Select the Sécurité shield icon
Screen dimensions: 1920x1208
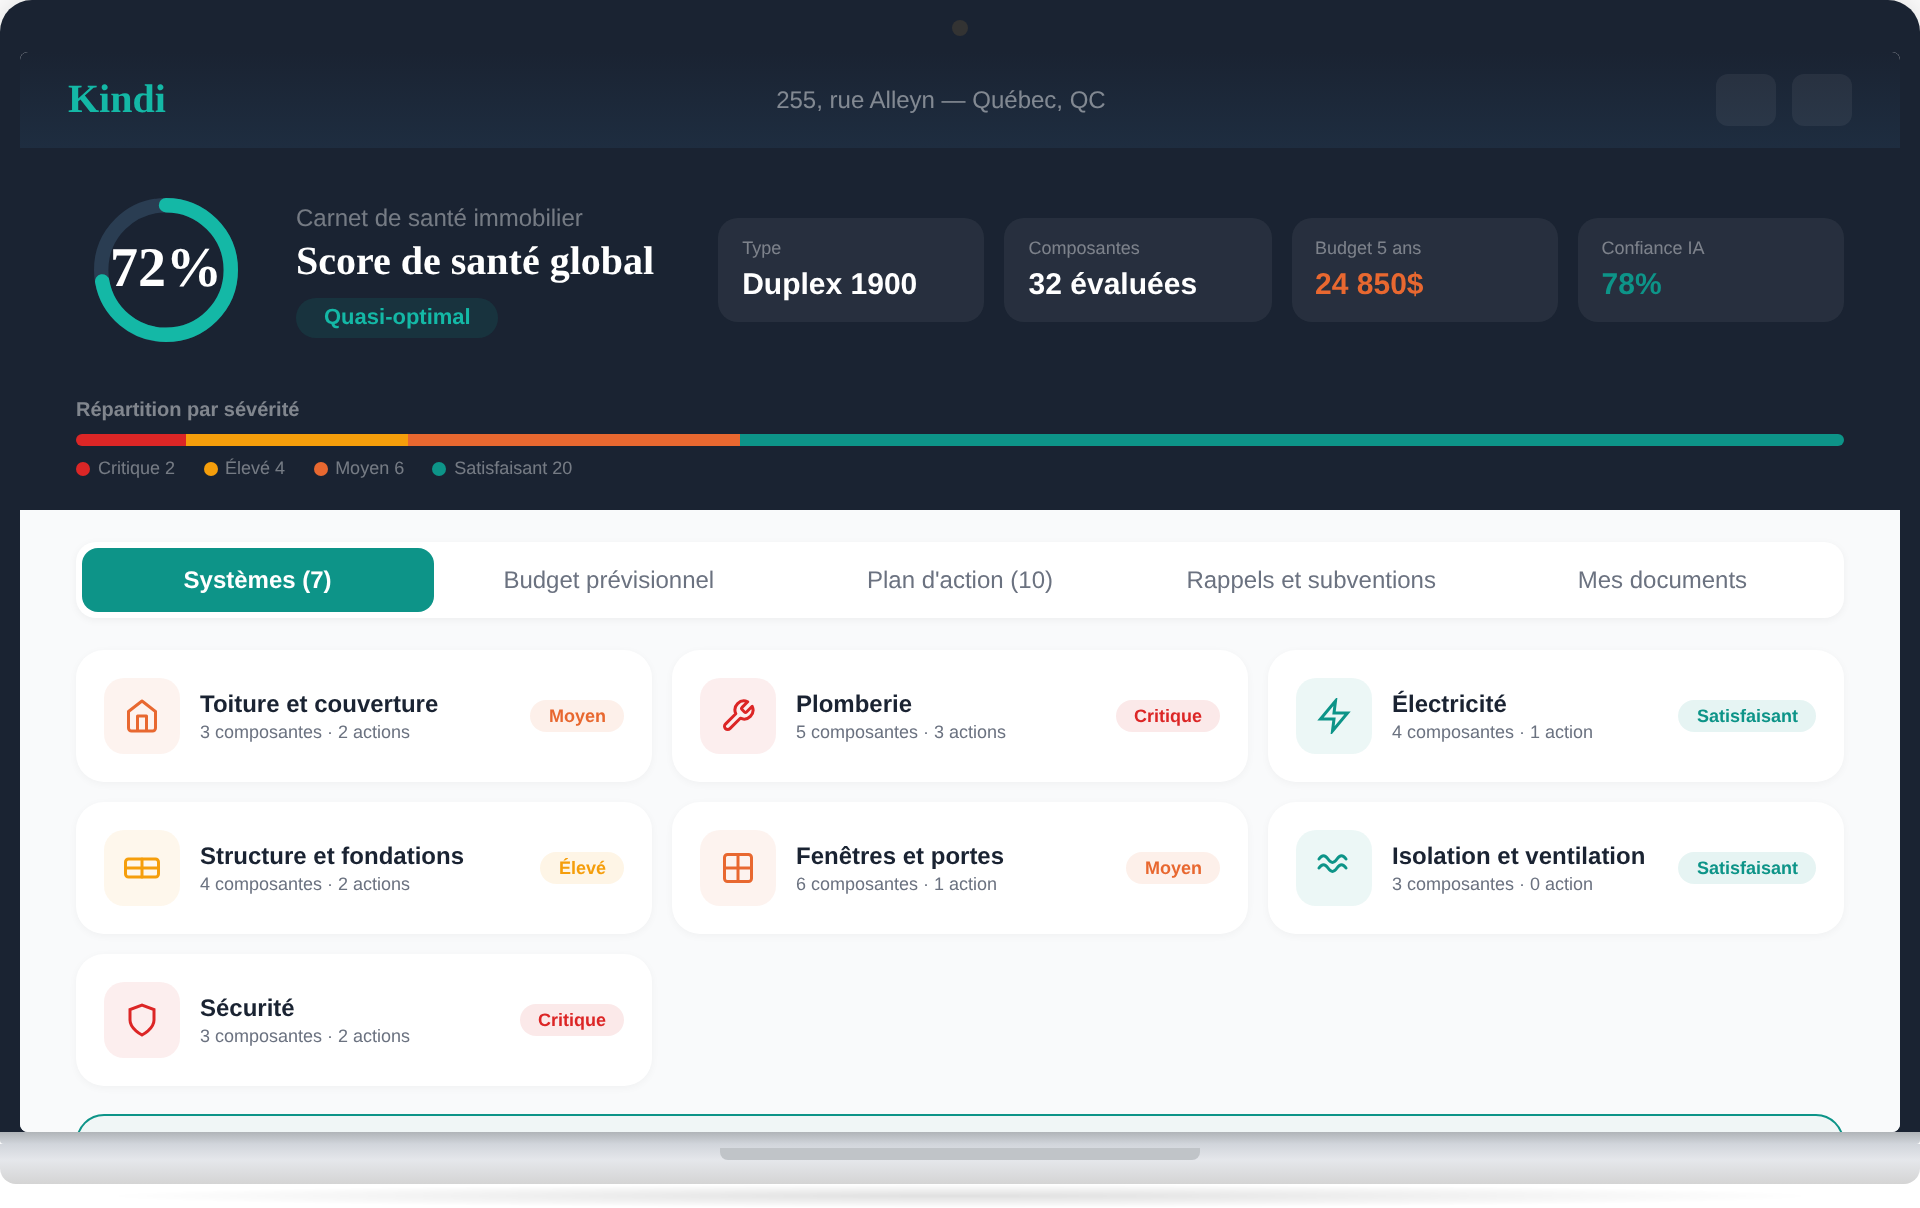click(x=142, y=1020)
